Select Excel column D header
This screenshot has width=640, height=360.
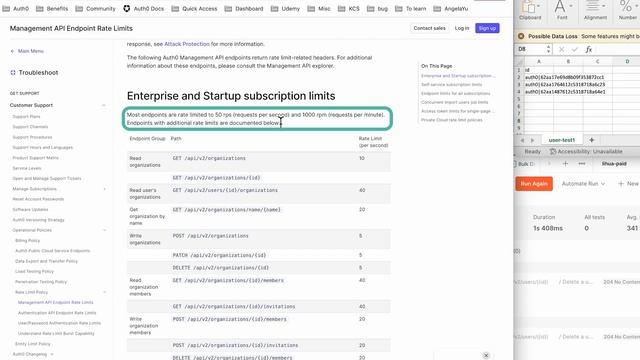coord(627,62)
